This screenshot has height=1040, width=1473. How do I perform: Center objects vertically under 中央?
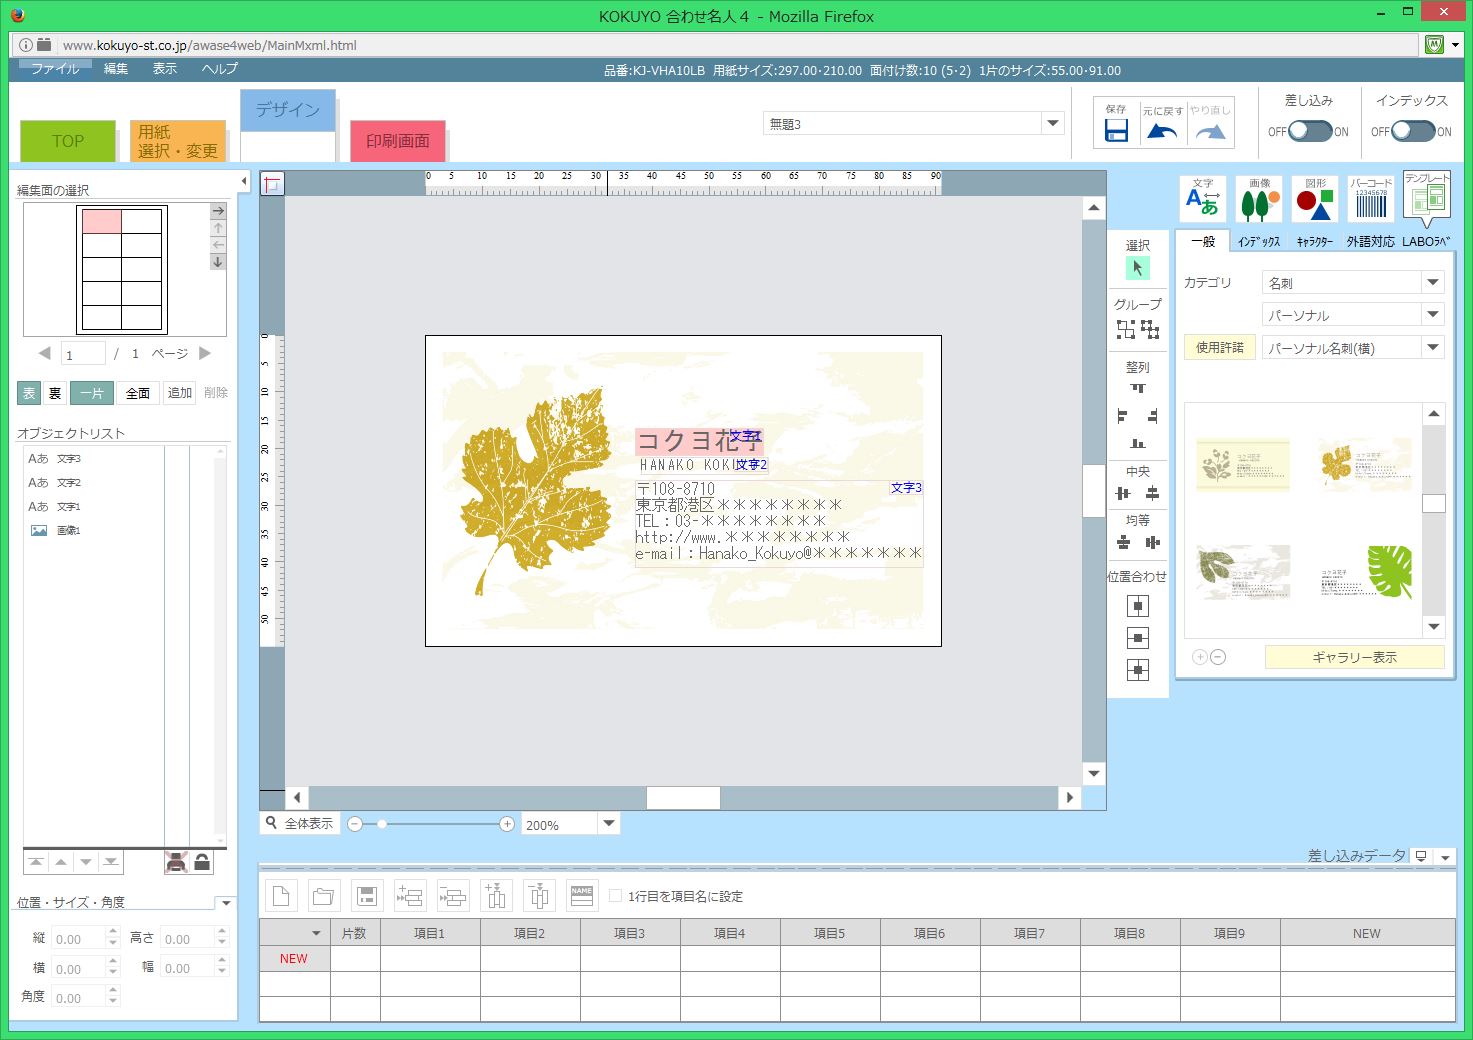click(1152, 493)
